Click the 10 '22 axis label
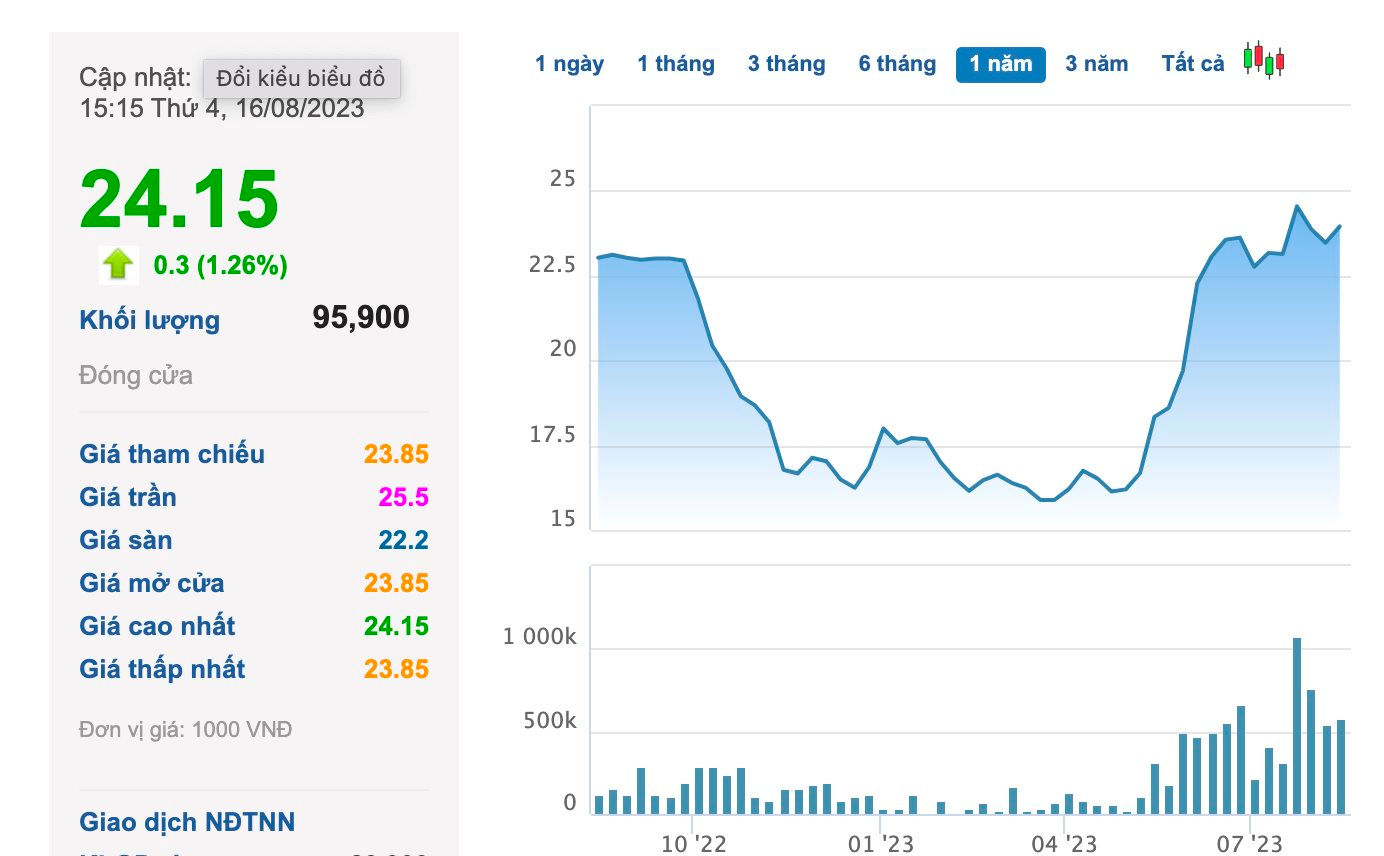 (x=693, y=844)
